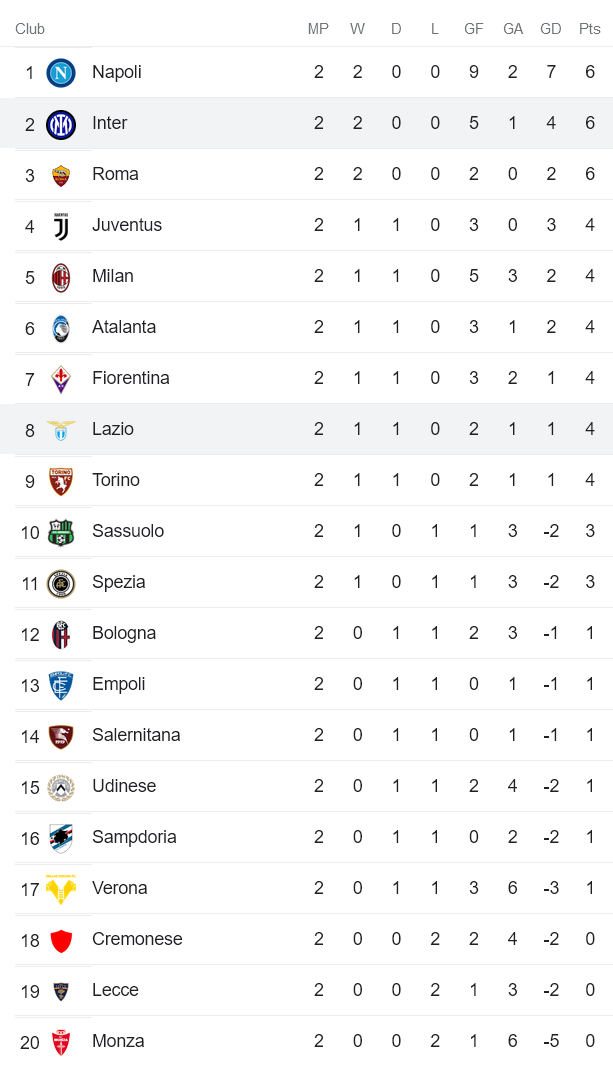Click the GF column header
The height and width of the screenshot is (1069, 613).
click(473, 29)
